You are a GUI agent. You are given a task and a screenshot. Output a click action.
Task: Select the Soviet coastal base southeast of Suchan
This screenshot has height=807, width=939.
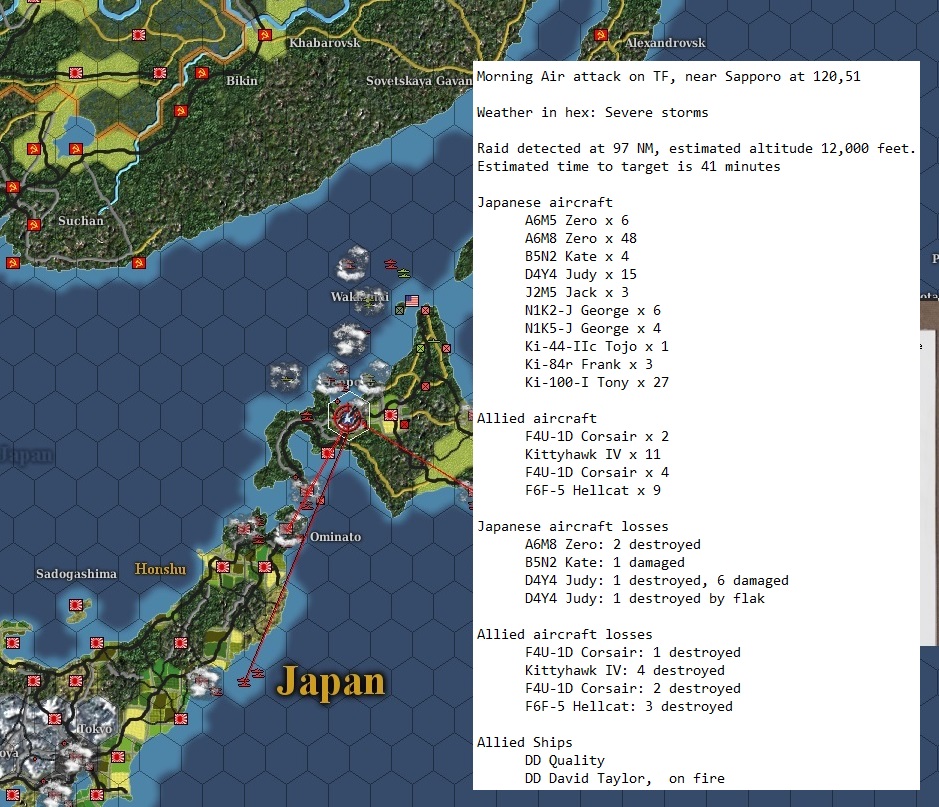coord(139,263)
